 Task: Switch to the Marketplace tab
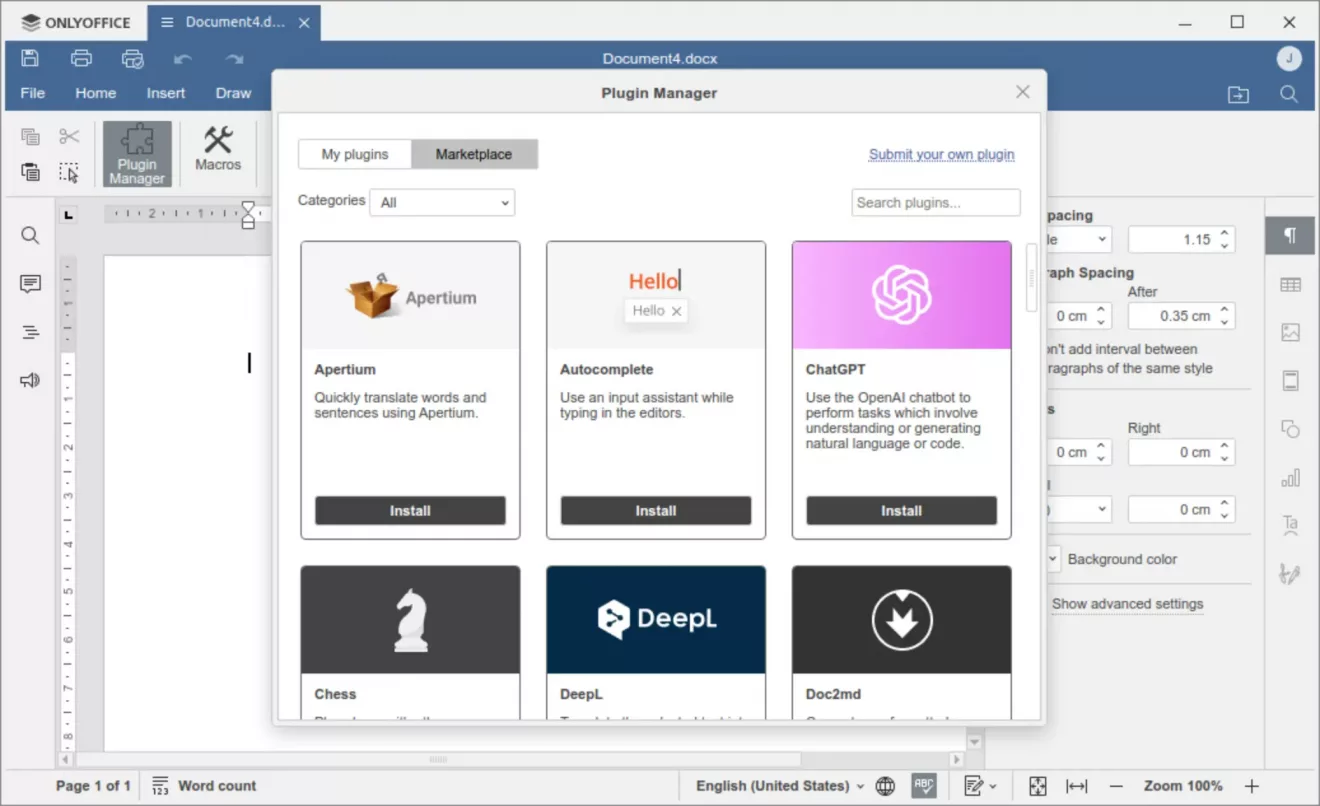tap(474, 154)
